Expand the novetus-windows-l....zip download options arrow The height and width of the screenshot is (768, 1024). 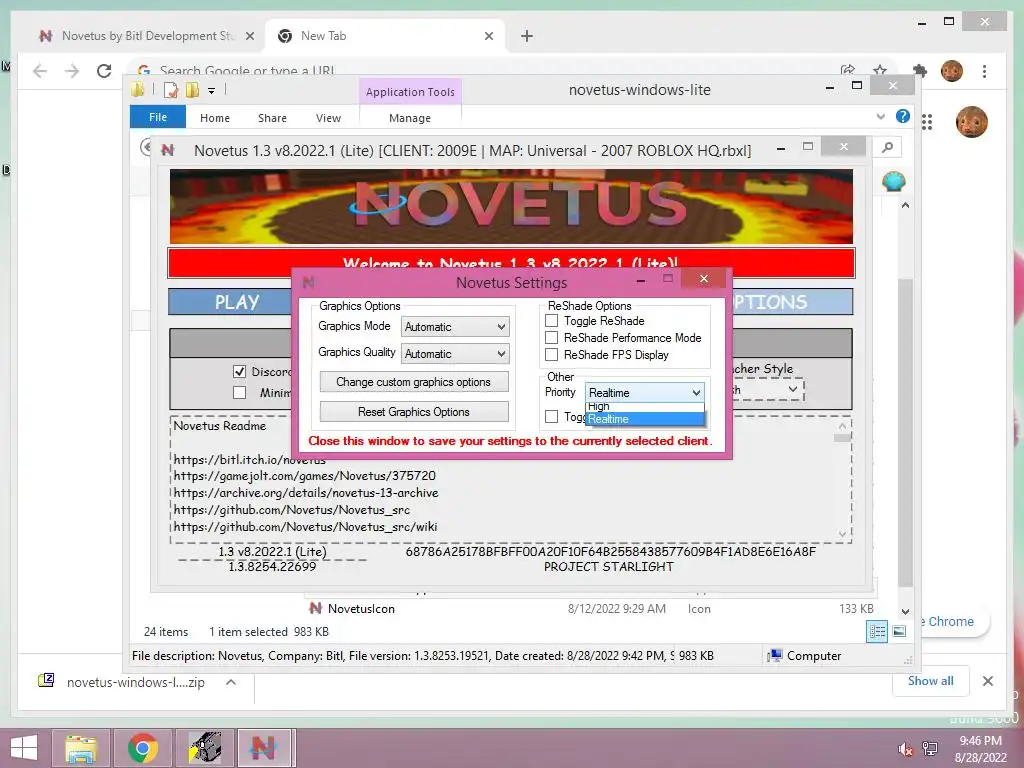point(231,682)
